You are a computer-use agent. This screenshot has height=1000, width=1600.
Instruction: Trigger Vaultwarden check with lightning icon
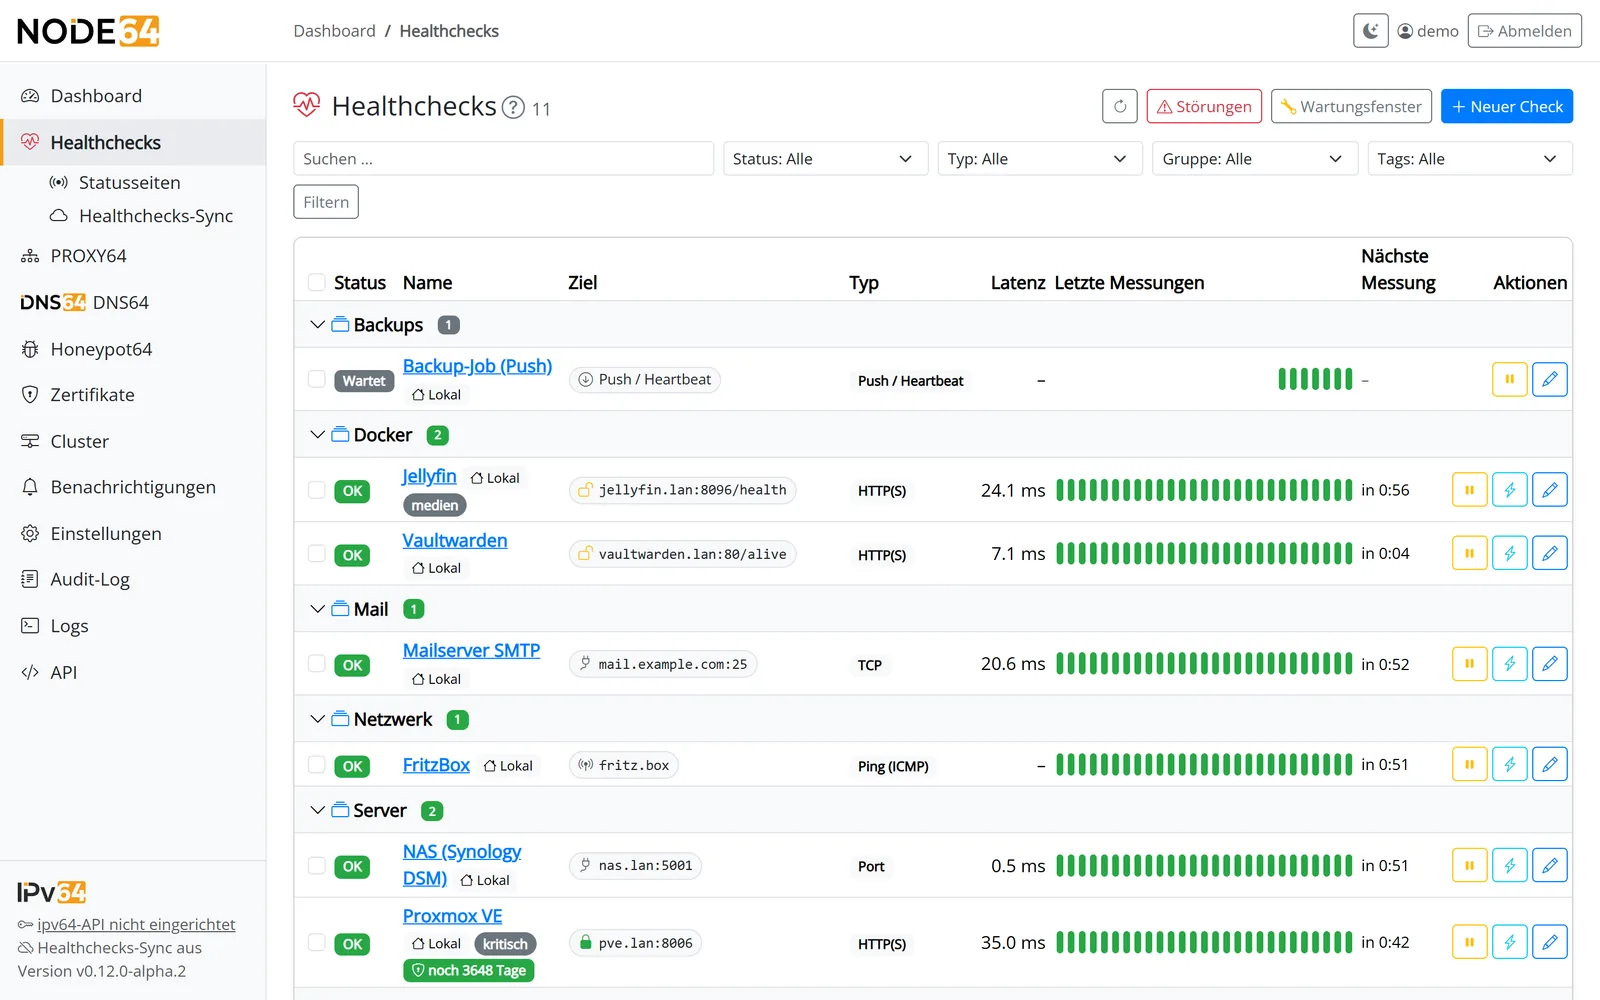point(1510,553)
